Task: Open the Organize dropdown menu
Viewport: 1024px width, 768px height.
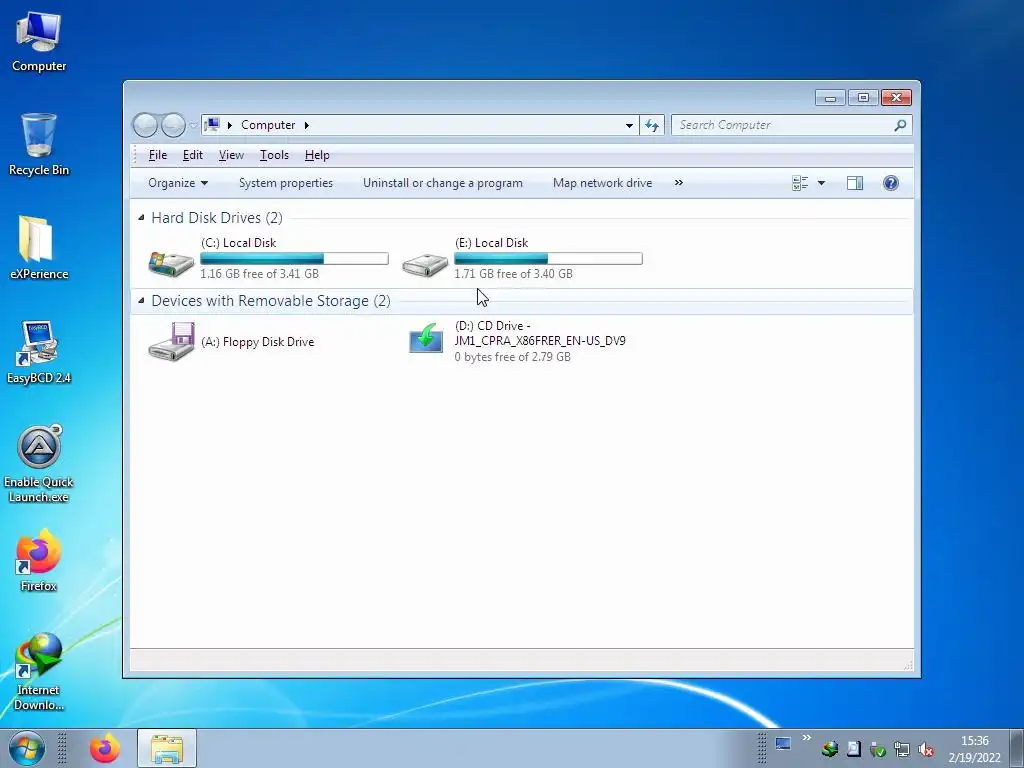Action: click(178, 183)
